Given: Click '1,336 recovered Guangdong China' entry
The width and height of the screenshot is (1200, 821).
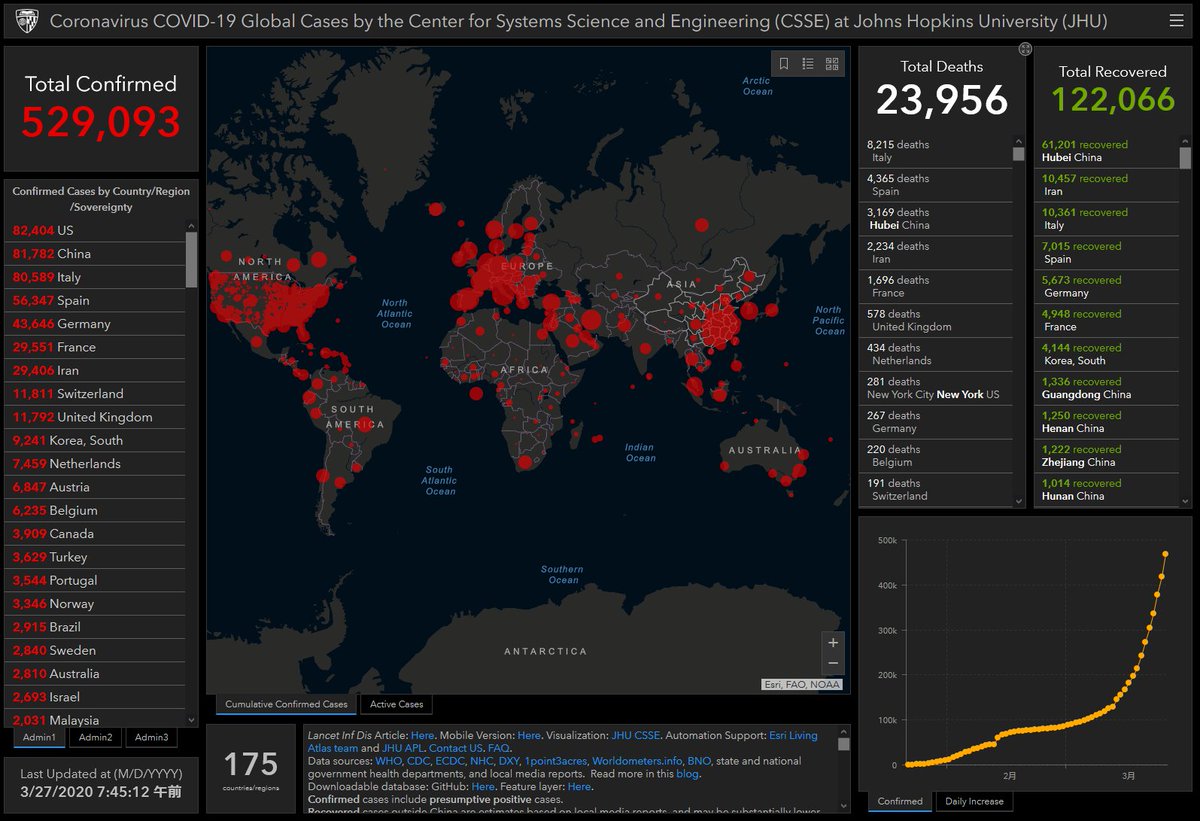Looking at the screenshot, I should point(1106,388).
